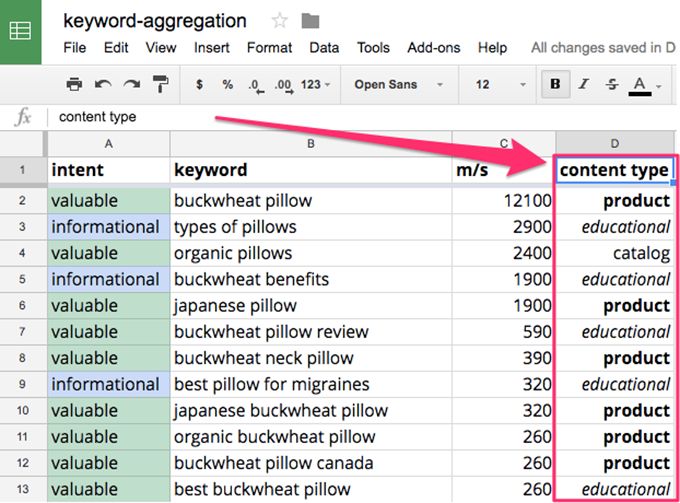Click the keyword header cell
Screen dimensions: 680x503
pyautogui.click(x=311, y=170)
